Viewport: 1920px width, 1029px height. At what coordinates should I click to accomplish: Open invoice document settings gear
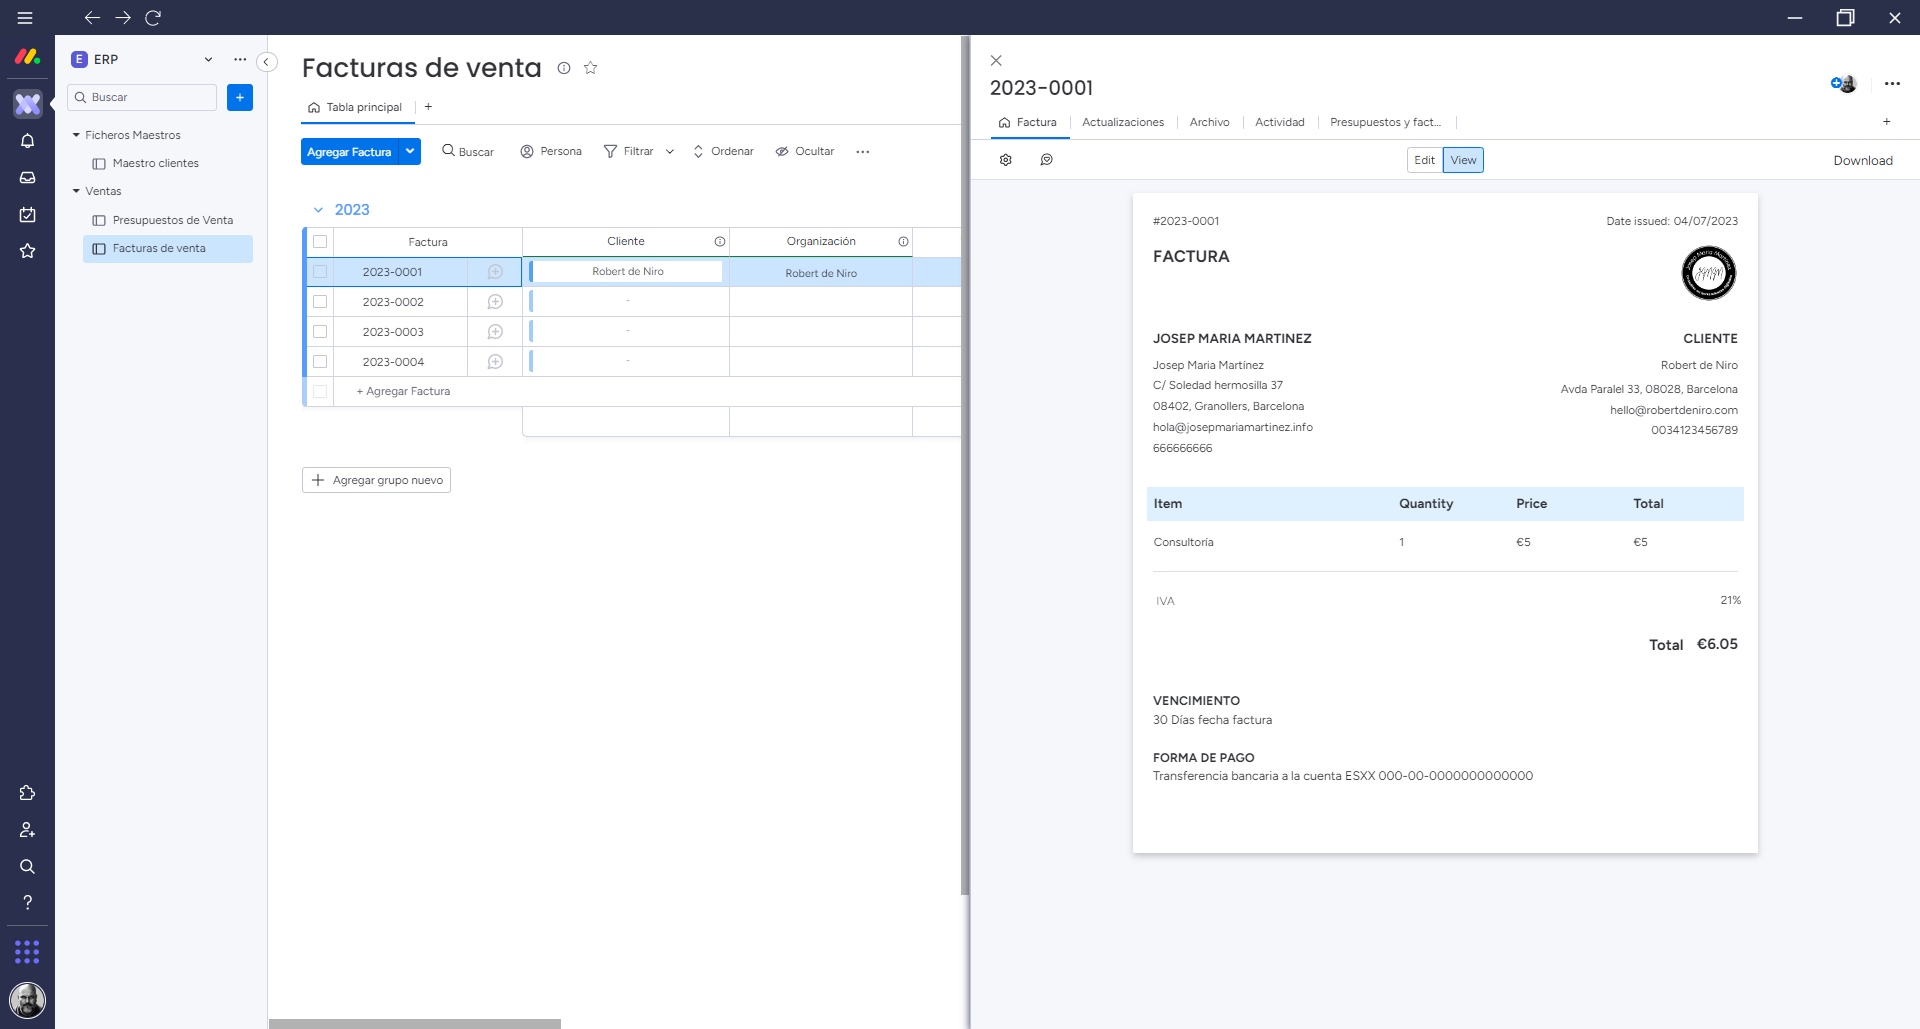click(x=1006, y=160)
